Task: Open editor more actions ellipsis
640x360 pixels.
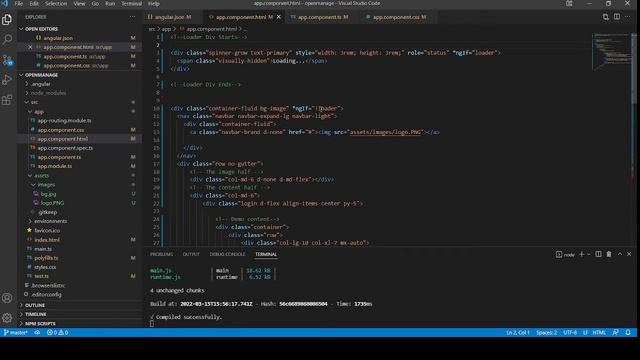Action: (x=628, y=17)
